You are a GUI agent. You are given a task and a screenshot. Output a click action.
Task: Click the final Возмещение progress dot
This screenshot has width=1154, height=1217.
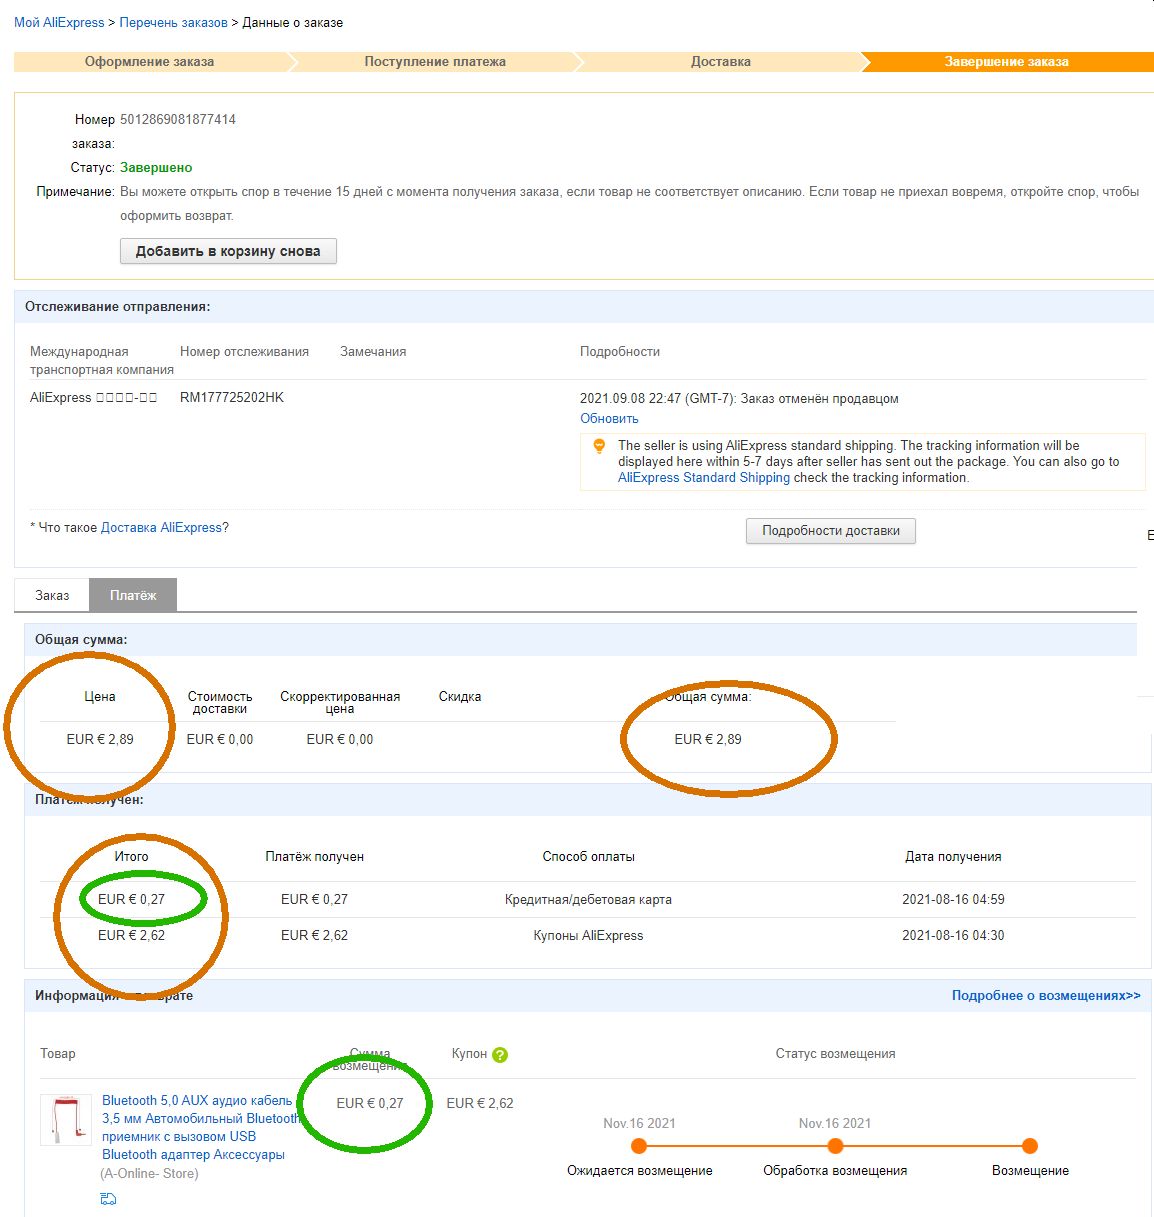point(1030,1146)
